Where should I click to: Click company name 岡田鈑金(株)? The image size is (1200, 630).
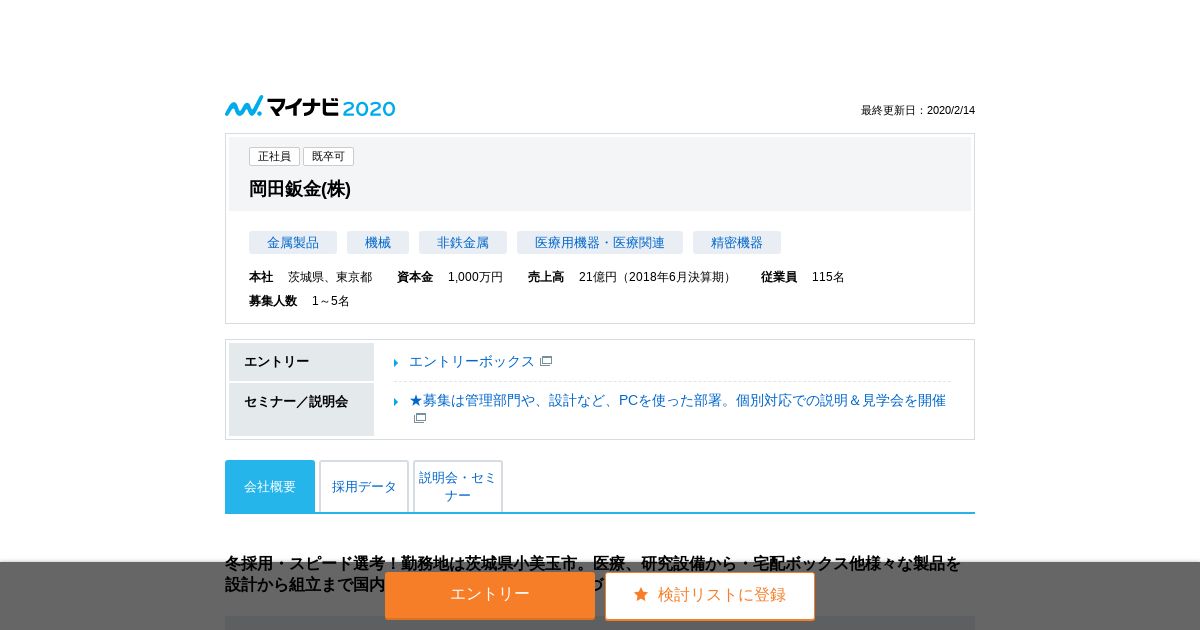300,189
